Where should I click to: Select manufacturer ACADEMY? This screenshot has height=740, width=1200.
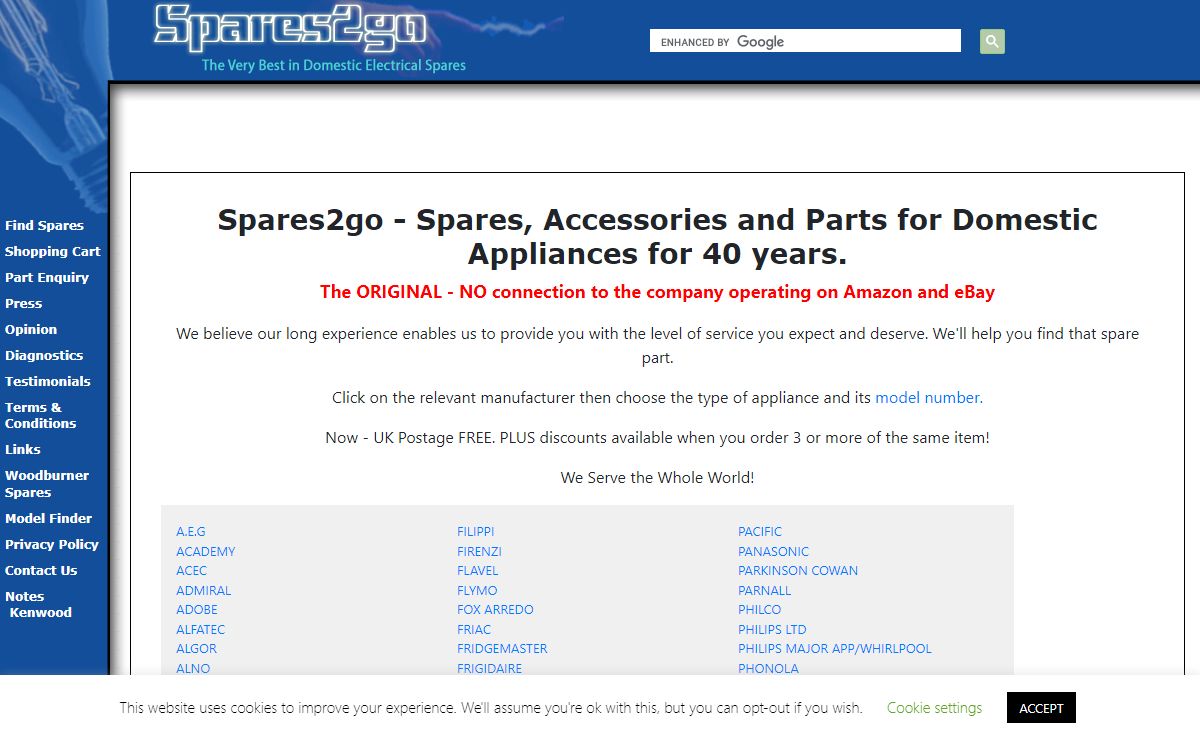[x=206, y=552]
